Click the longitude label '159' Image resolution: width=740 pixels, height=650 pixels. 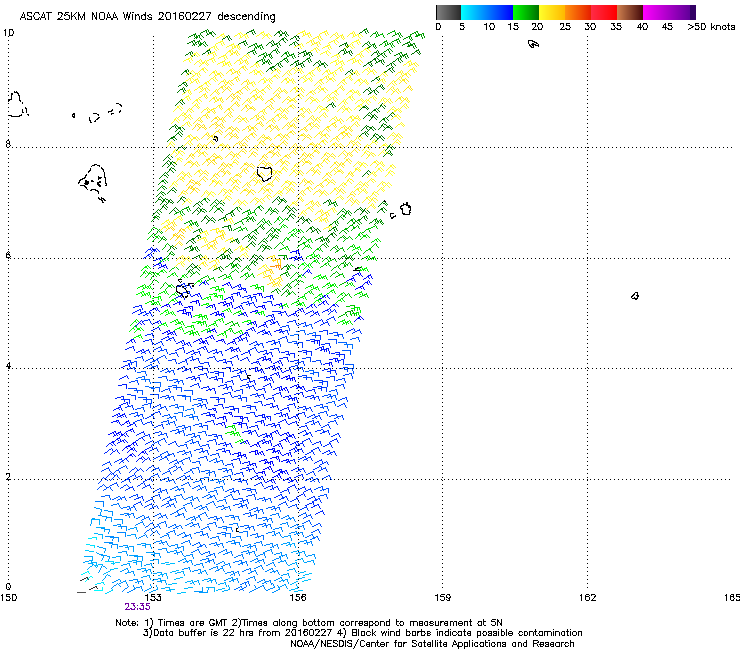pos(442,598)
